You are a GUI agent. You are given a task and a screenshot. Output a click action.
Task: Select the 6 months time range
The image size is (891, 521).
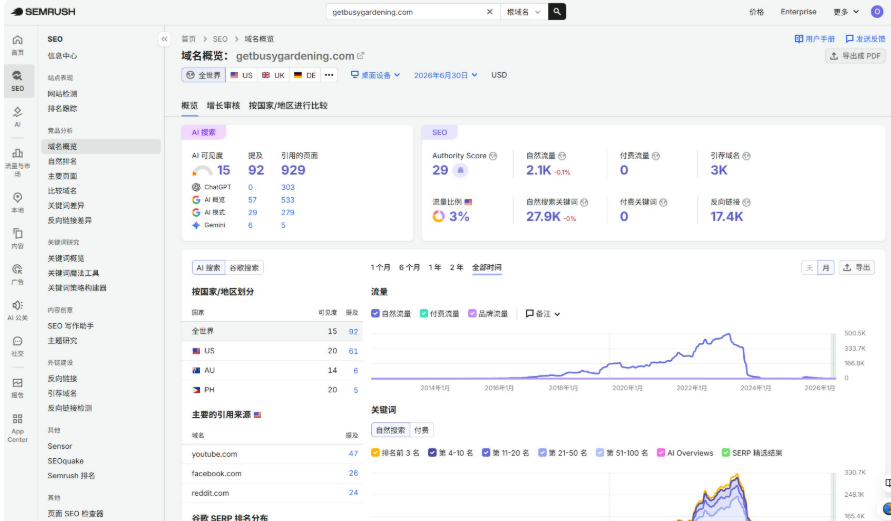coord(409,268)
